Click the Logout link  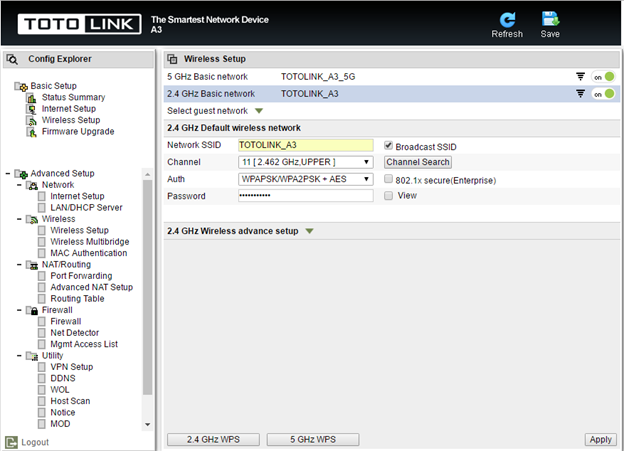coord(35,443)
